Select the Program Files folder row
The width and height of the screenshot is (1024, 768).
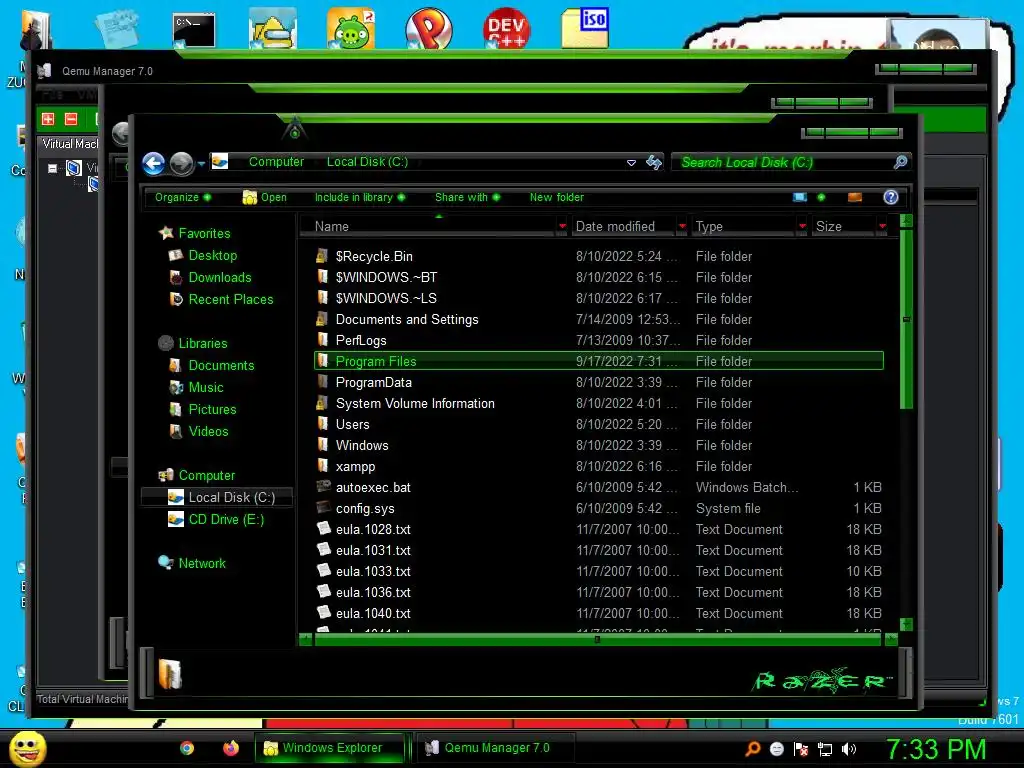(598, 361)
